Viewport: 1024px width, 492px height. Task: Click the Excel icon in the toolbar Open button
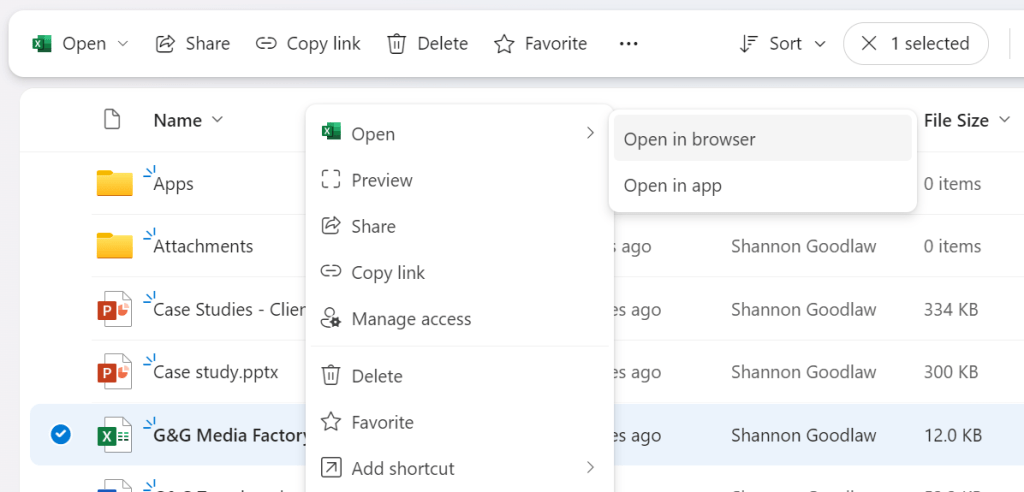click(42, 44)
